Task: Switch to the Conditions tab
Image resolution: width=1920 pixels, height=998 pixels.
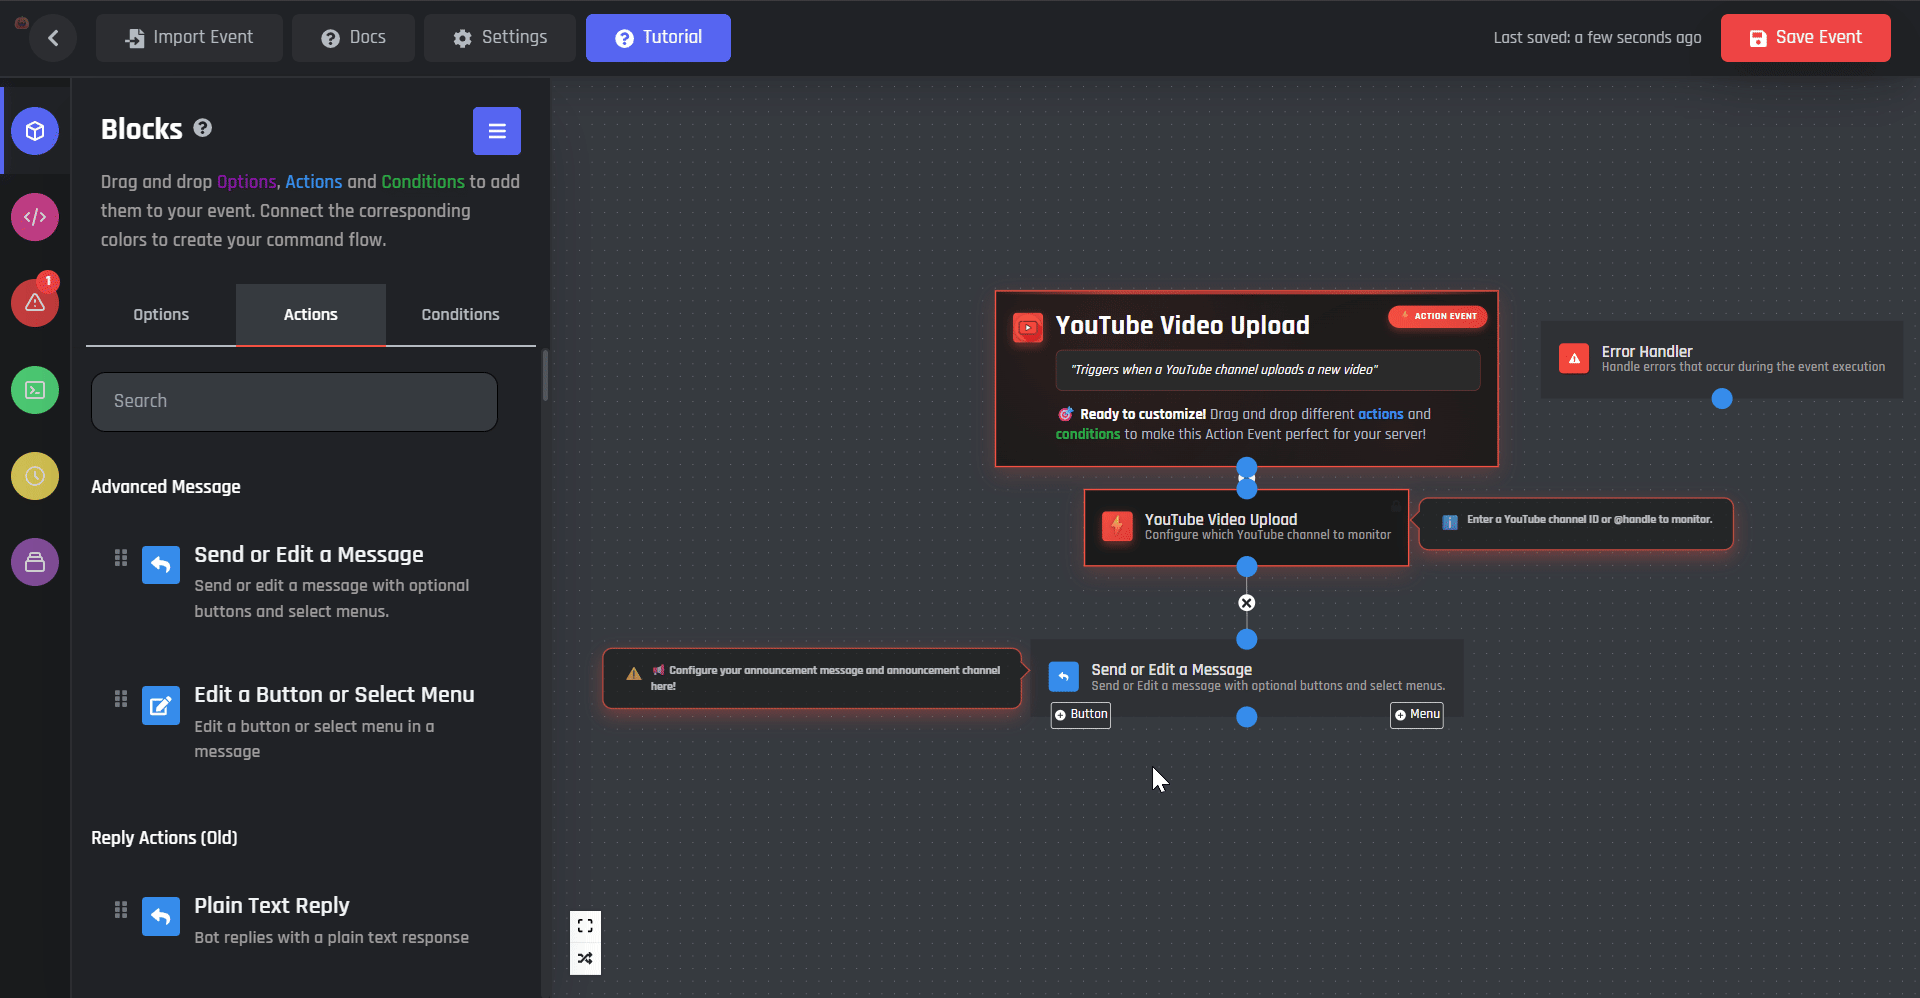Action: [461, 315]
